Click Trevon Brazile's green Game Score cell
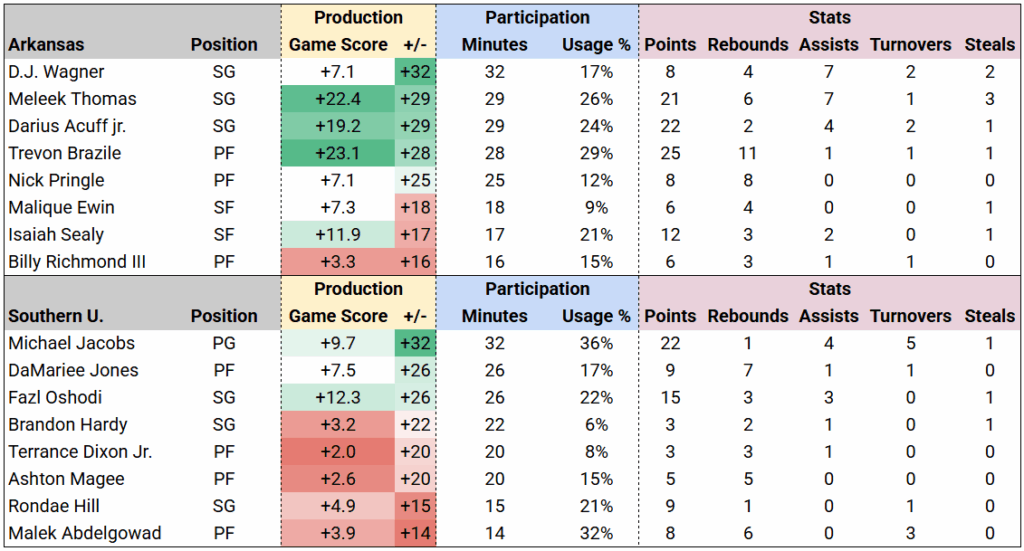 338,153
